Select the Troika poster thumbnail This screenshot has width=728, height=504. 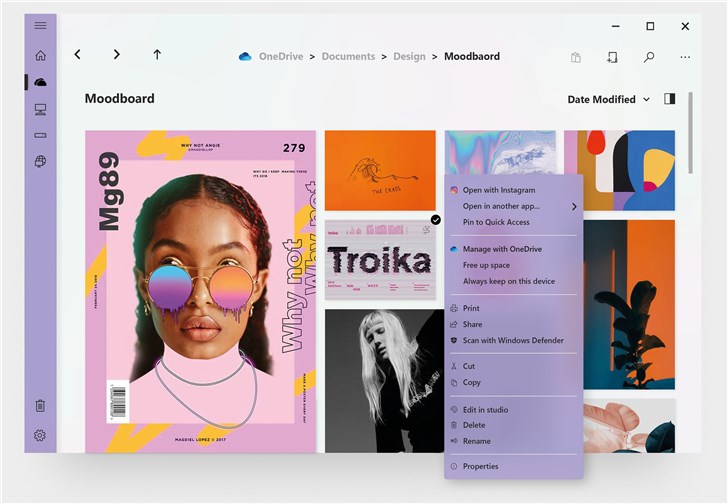pos(380,260)
